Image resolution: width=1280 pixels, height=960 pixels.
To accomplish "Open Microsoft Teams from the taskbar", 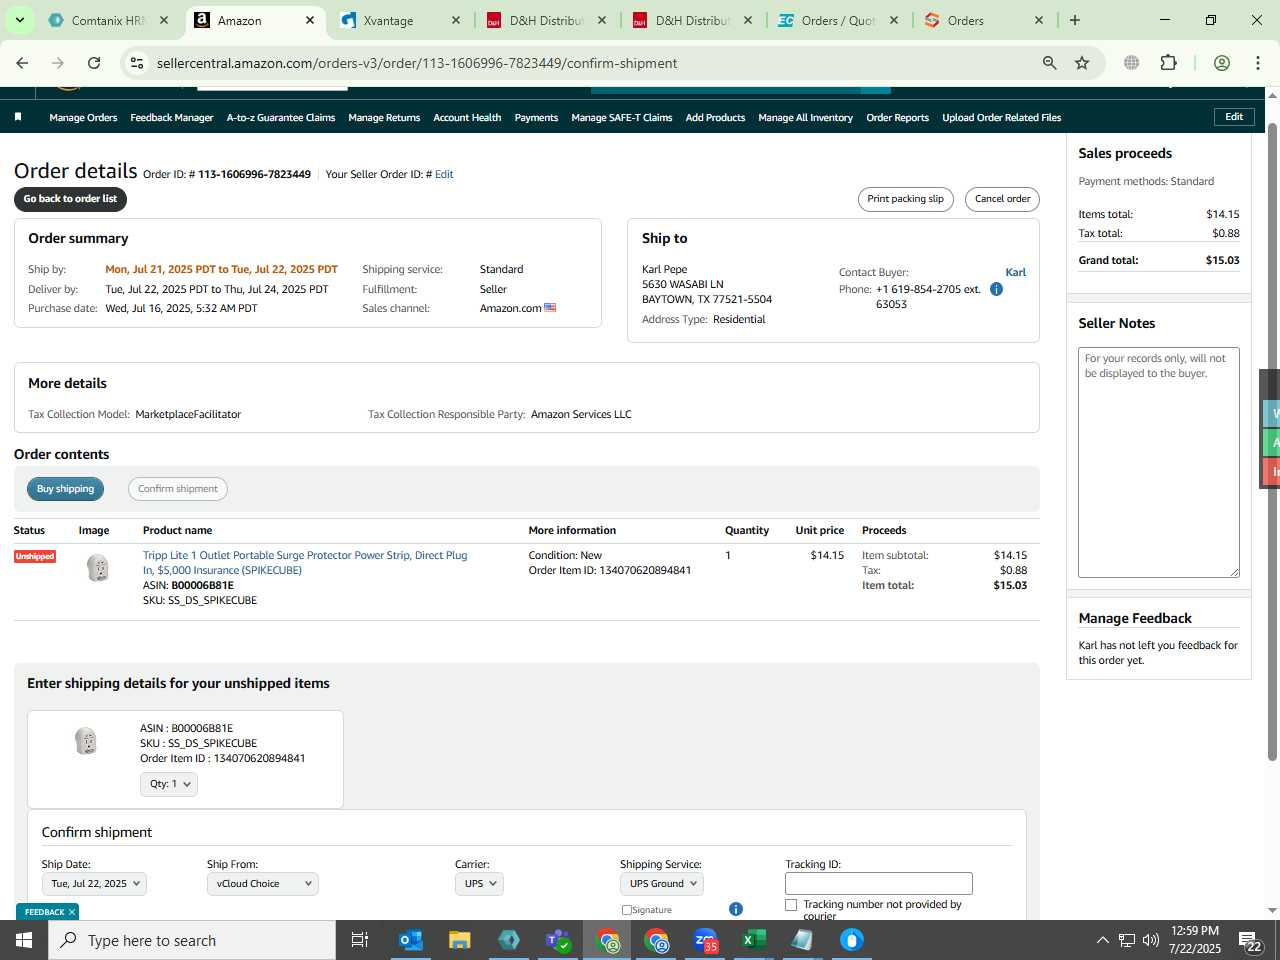I will pyautogui.click(x=558, y=940).
